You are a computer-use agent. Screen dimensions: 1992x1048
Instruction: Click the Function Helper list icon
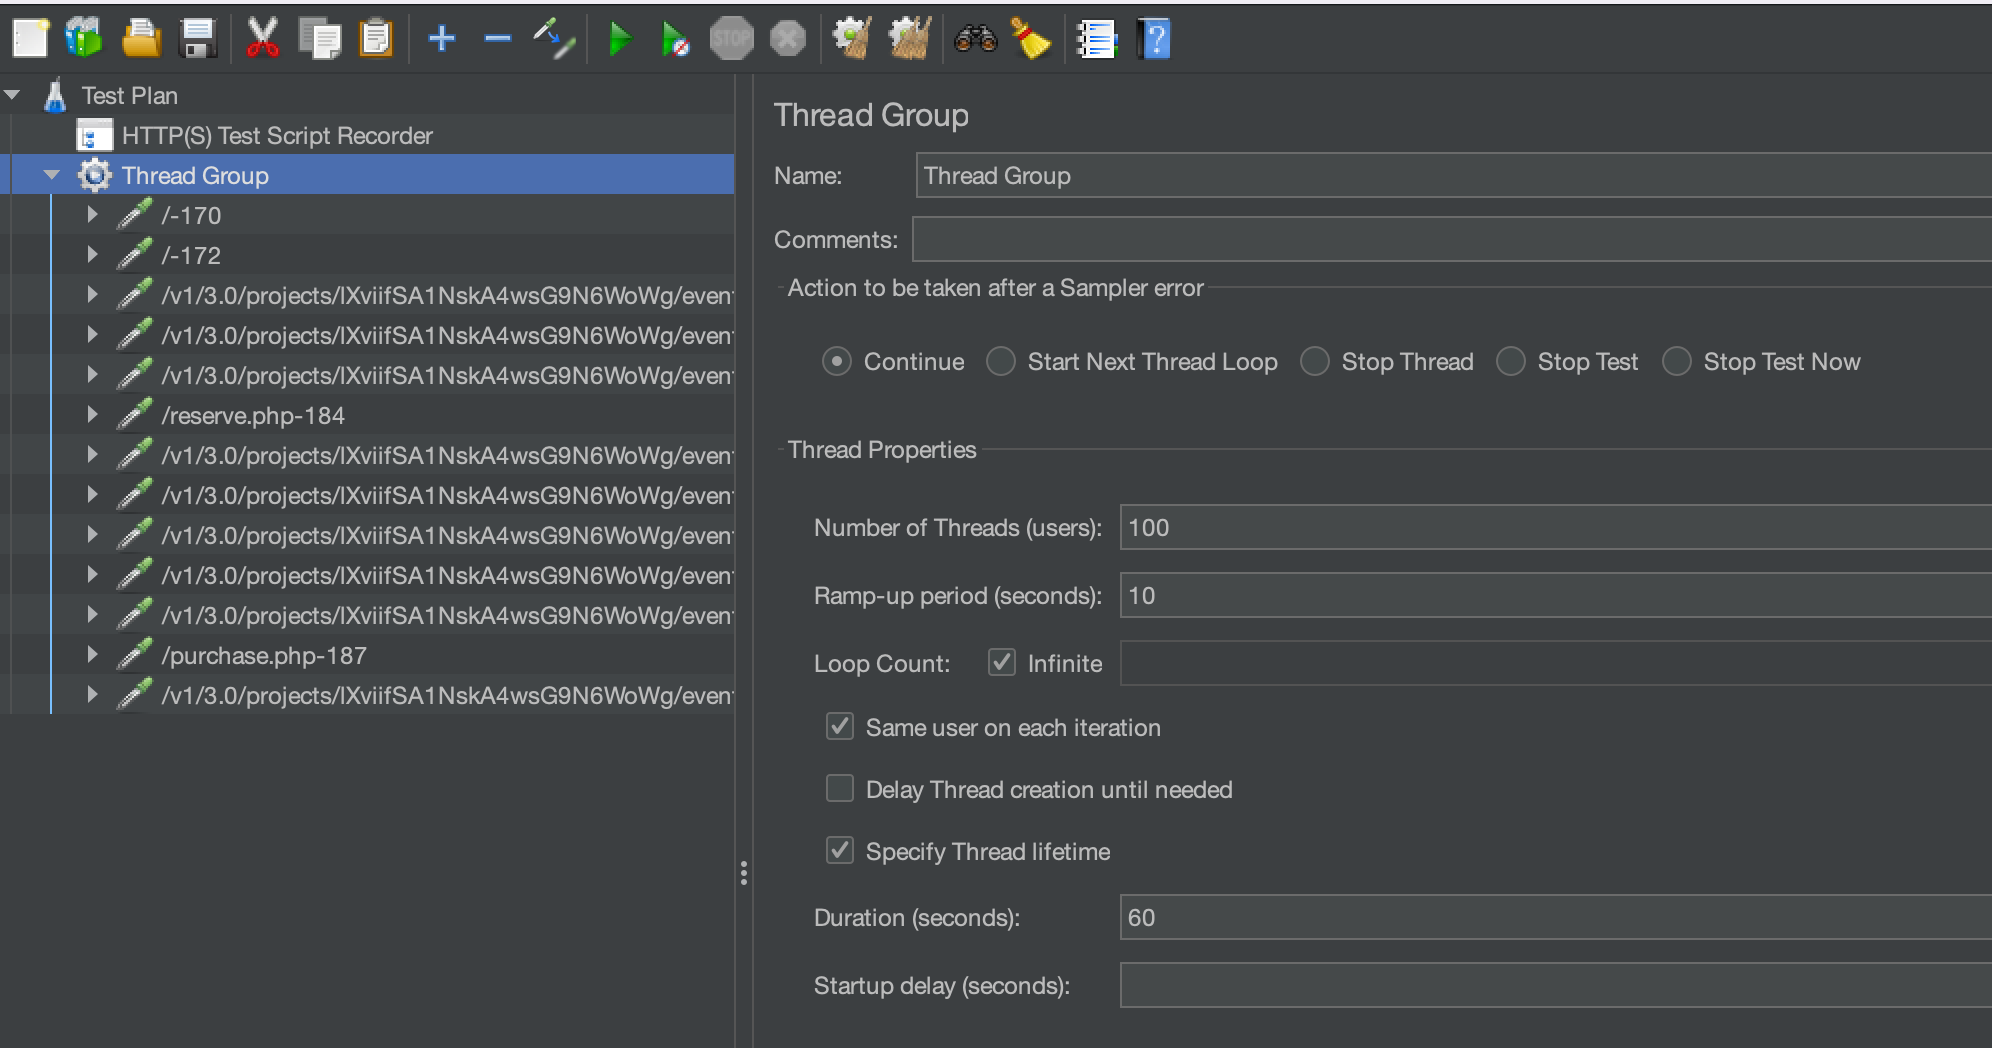[x=1096, y=40]
